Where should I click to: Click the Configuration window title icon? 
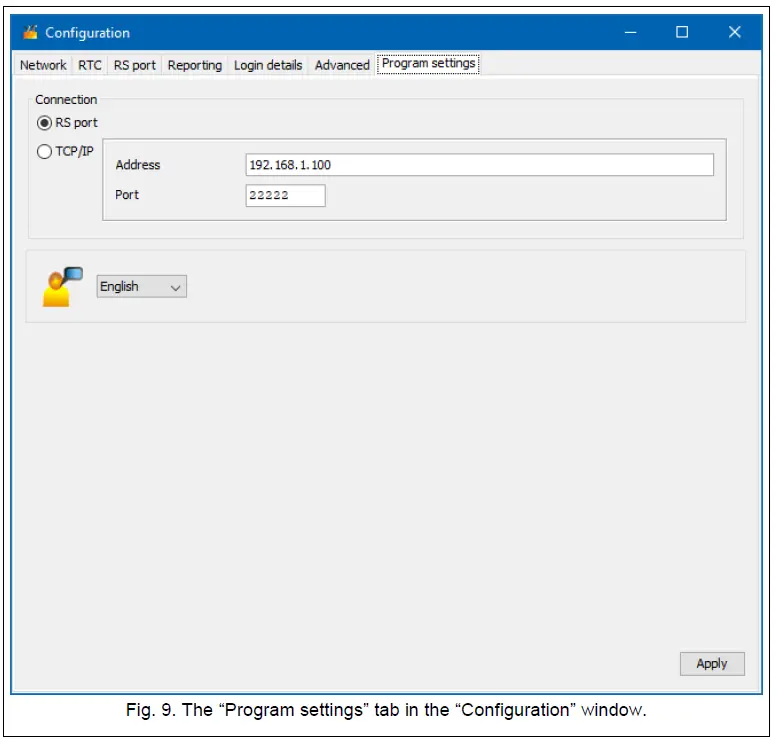[30, 32]
